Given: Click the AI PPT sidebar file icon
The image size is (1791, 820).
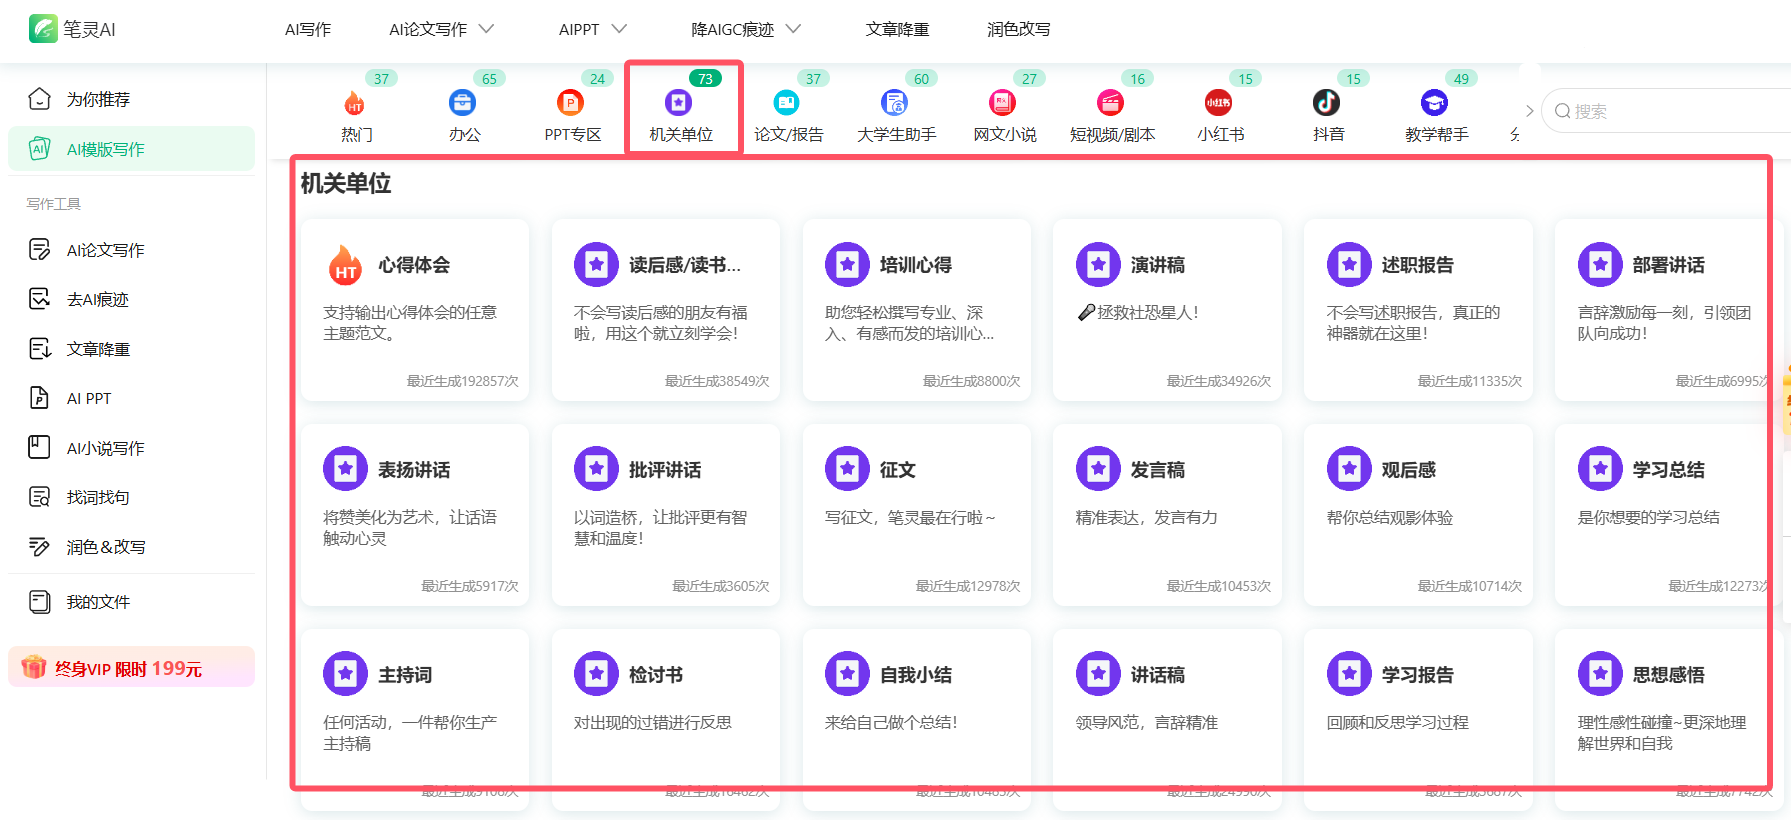Looking at the screenshot, I should [39, 398].
